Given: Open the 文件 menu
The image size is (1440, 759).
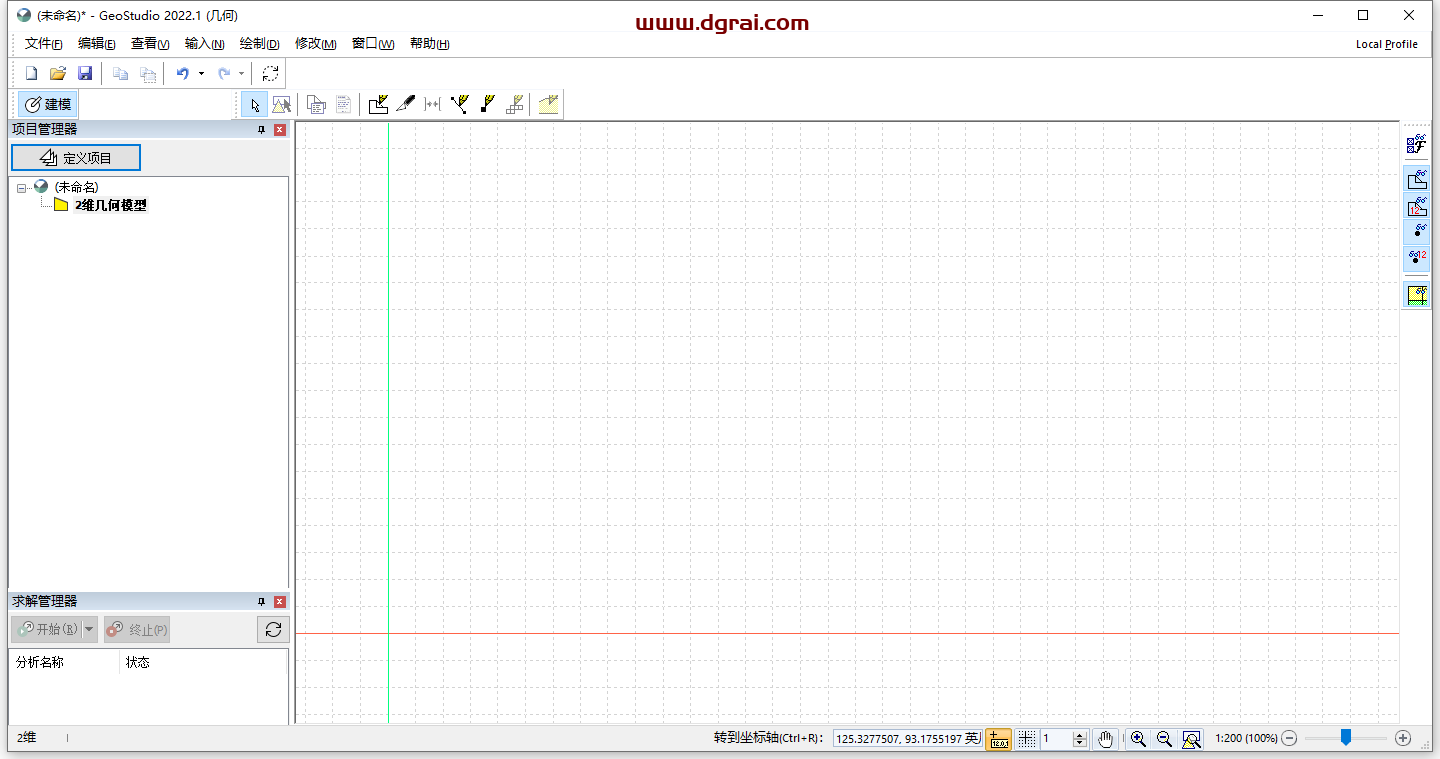Looking at the screenshot, I should click(x=44, y=44).
